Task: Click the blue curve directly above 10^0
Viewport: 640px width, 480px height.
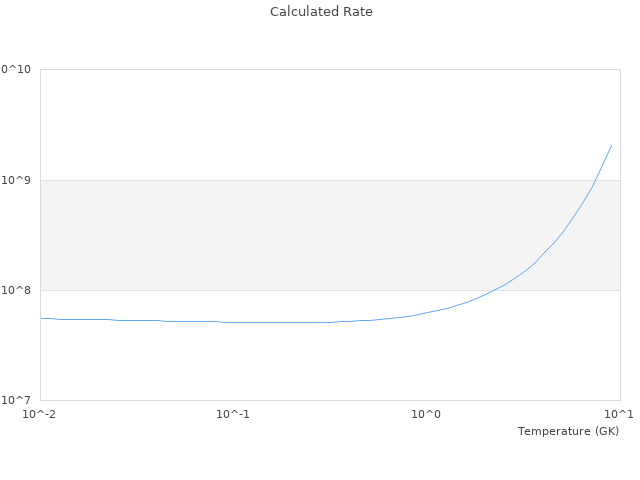Action: point(427,312)
